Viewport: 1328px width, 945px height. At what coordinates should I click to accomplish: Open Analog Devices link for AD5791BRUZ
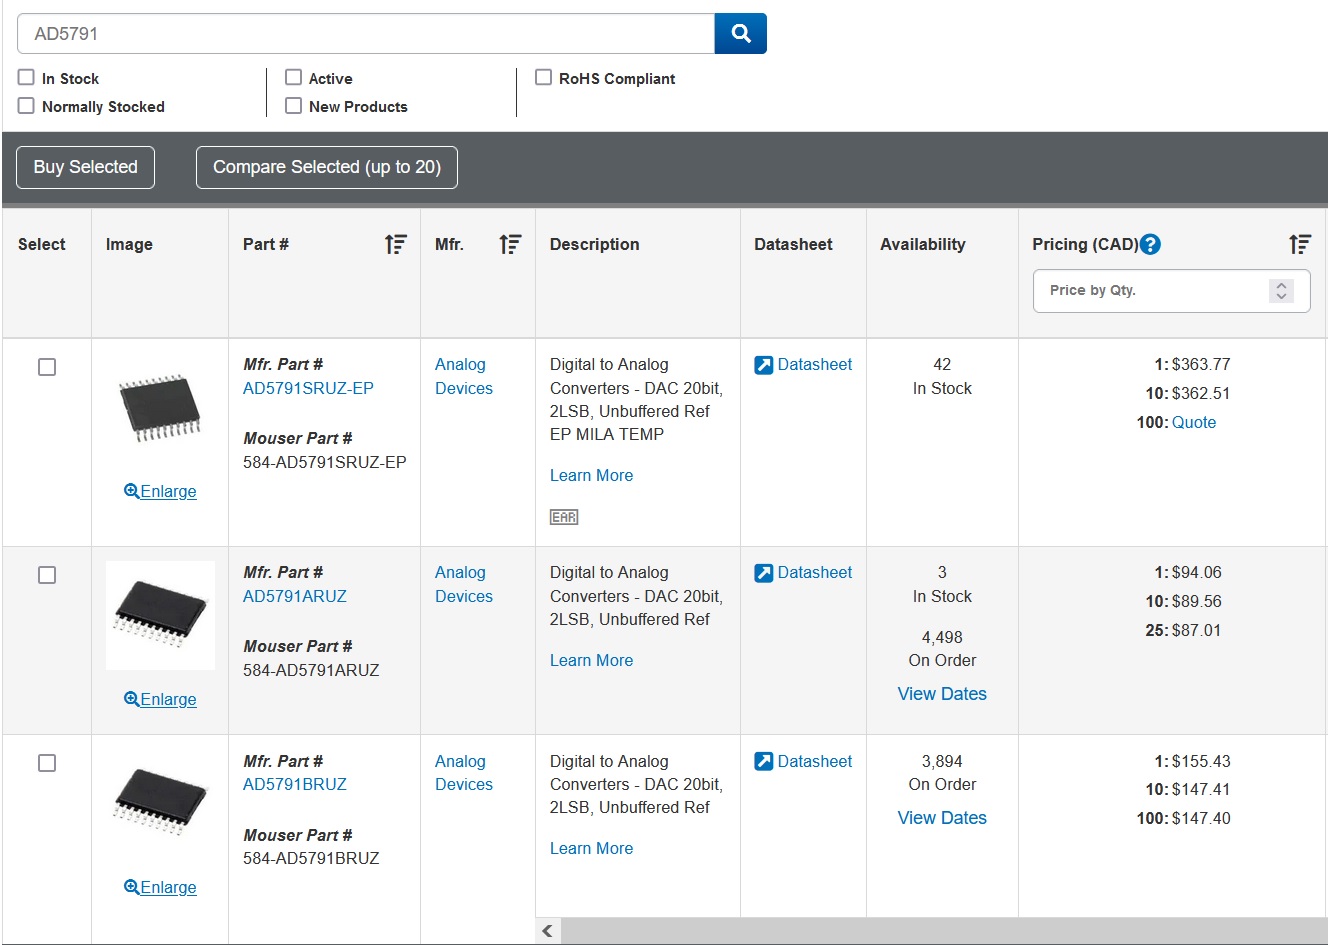464,773
